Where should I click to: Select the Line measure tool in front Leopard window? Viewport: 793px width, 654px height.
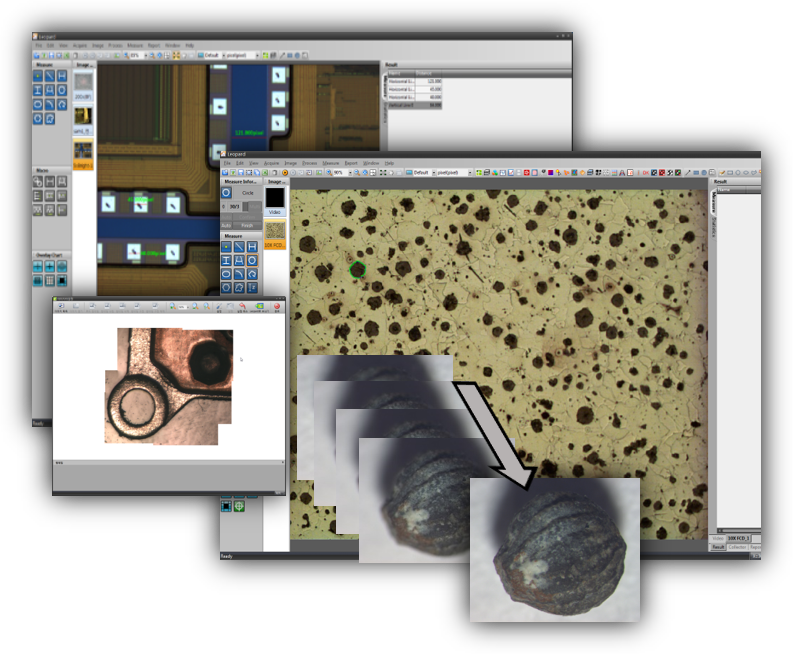[239, 246]
